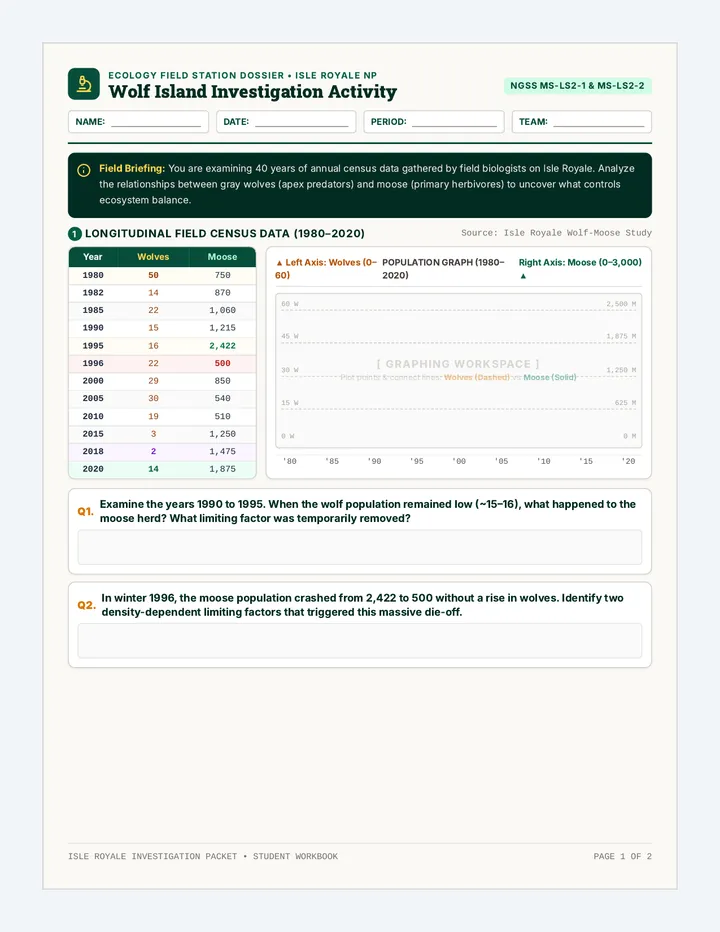
Task: Click the green microscope logo icon
Action: 84,84
